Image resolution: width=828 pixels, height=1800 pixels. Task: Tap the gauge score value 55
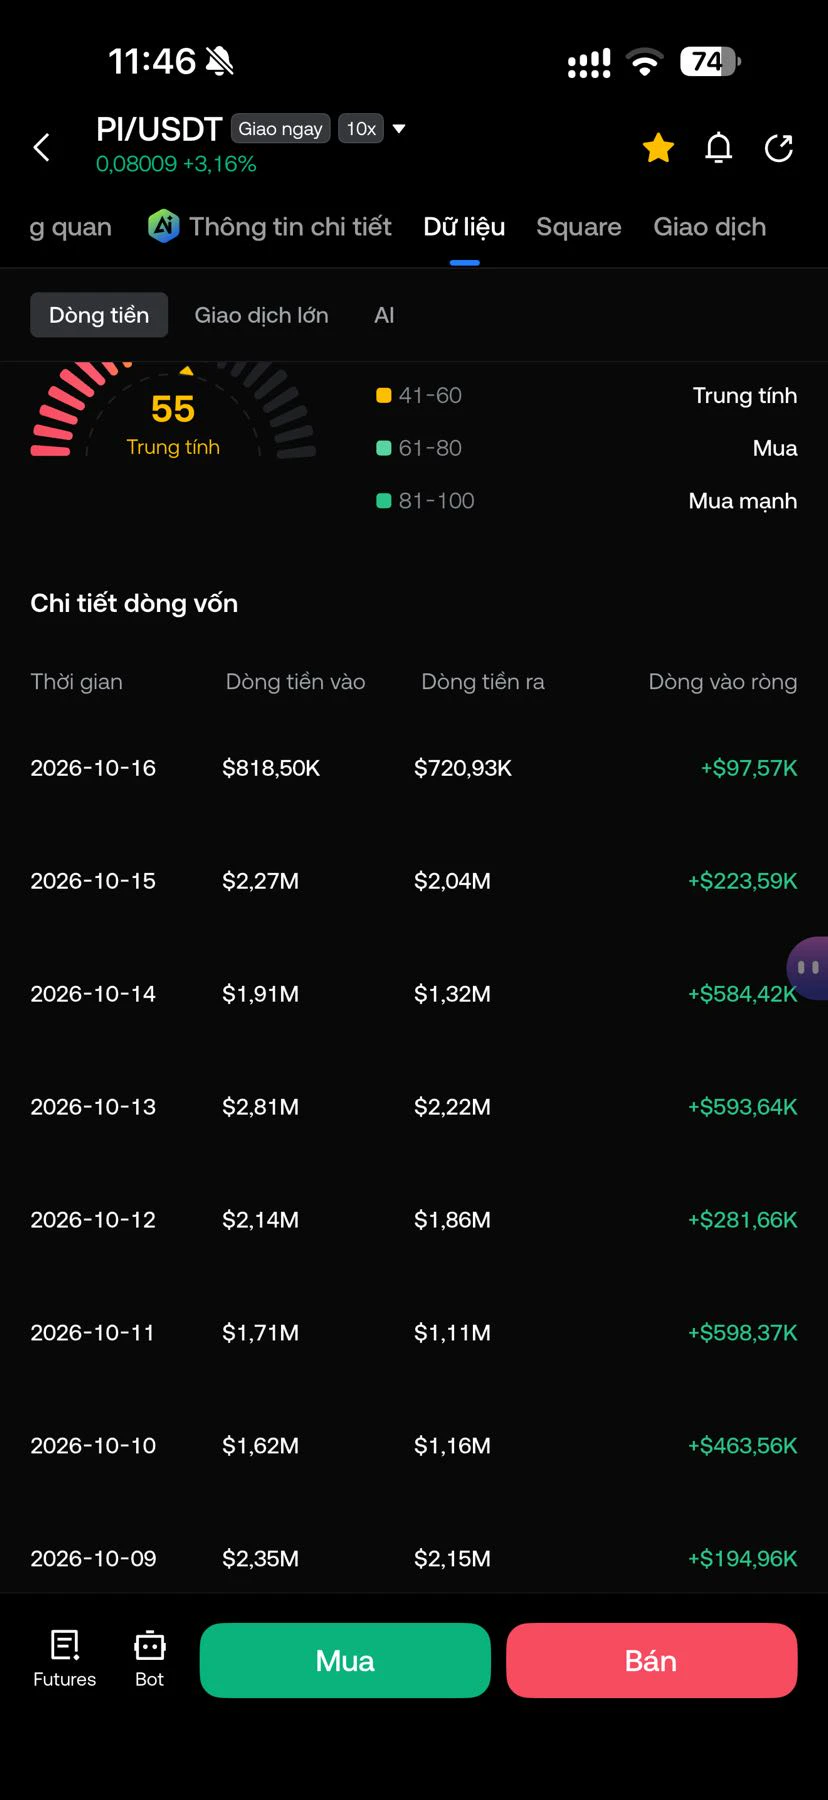point(173,409)
